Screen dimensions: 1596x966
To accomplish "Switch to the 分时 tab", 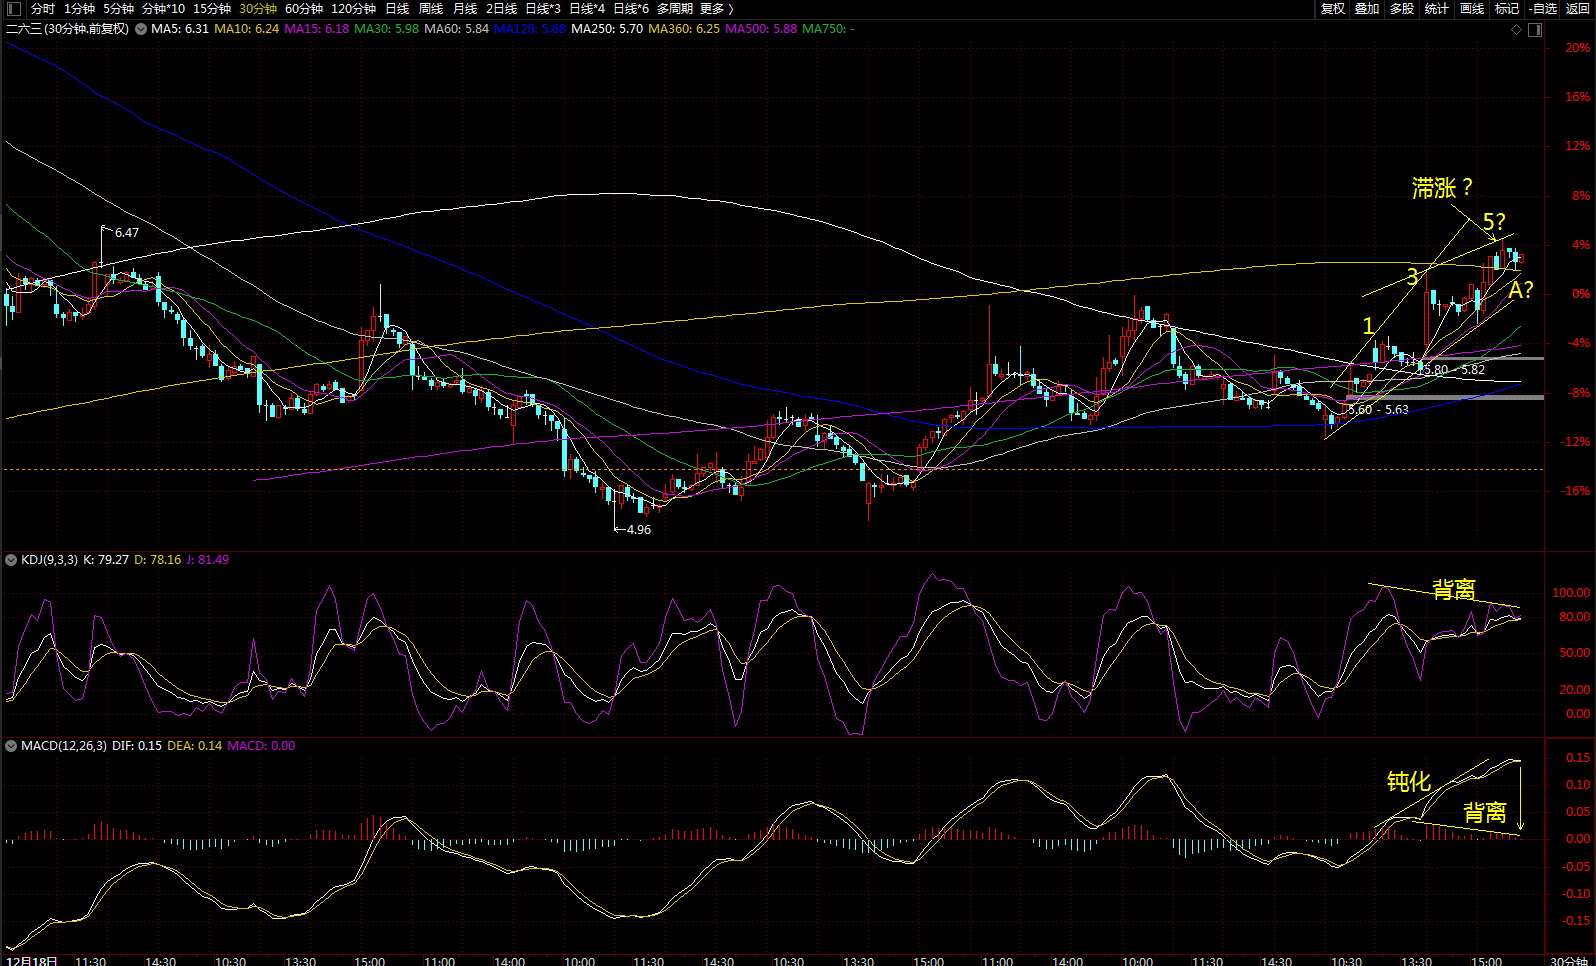I will point(42,9).
